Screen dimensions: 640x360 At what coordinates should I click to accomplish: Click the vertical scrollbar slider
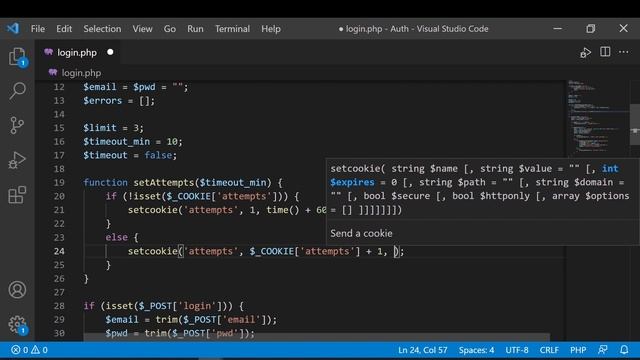[635, 125]
